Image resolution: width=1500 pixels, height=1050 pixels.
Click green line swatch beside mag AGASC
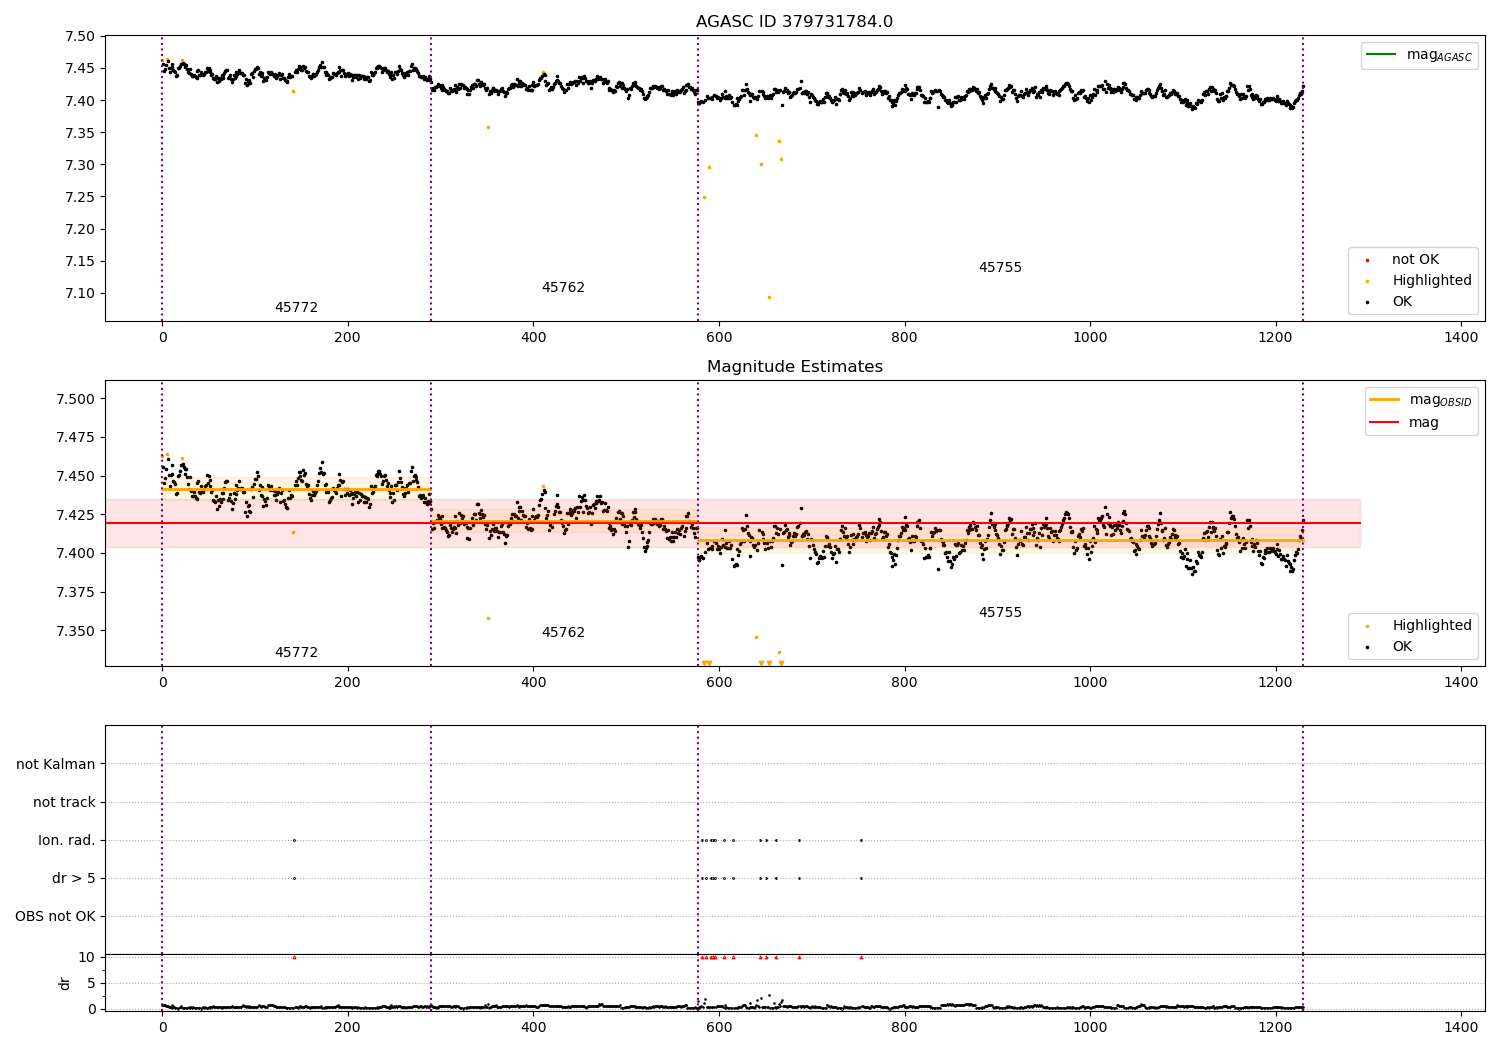(1381, 54)
